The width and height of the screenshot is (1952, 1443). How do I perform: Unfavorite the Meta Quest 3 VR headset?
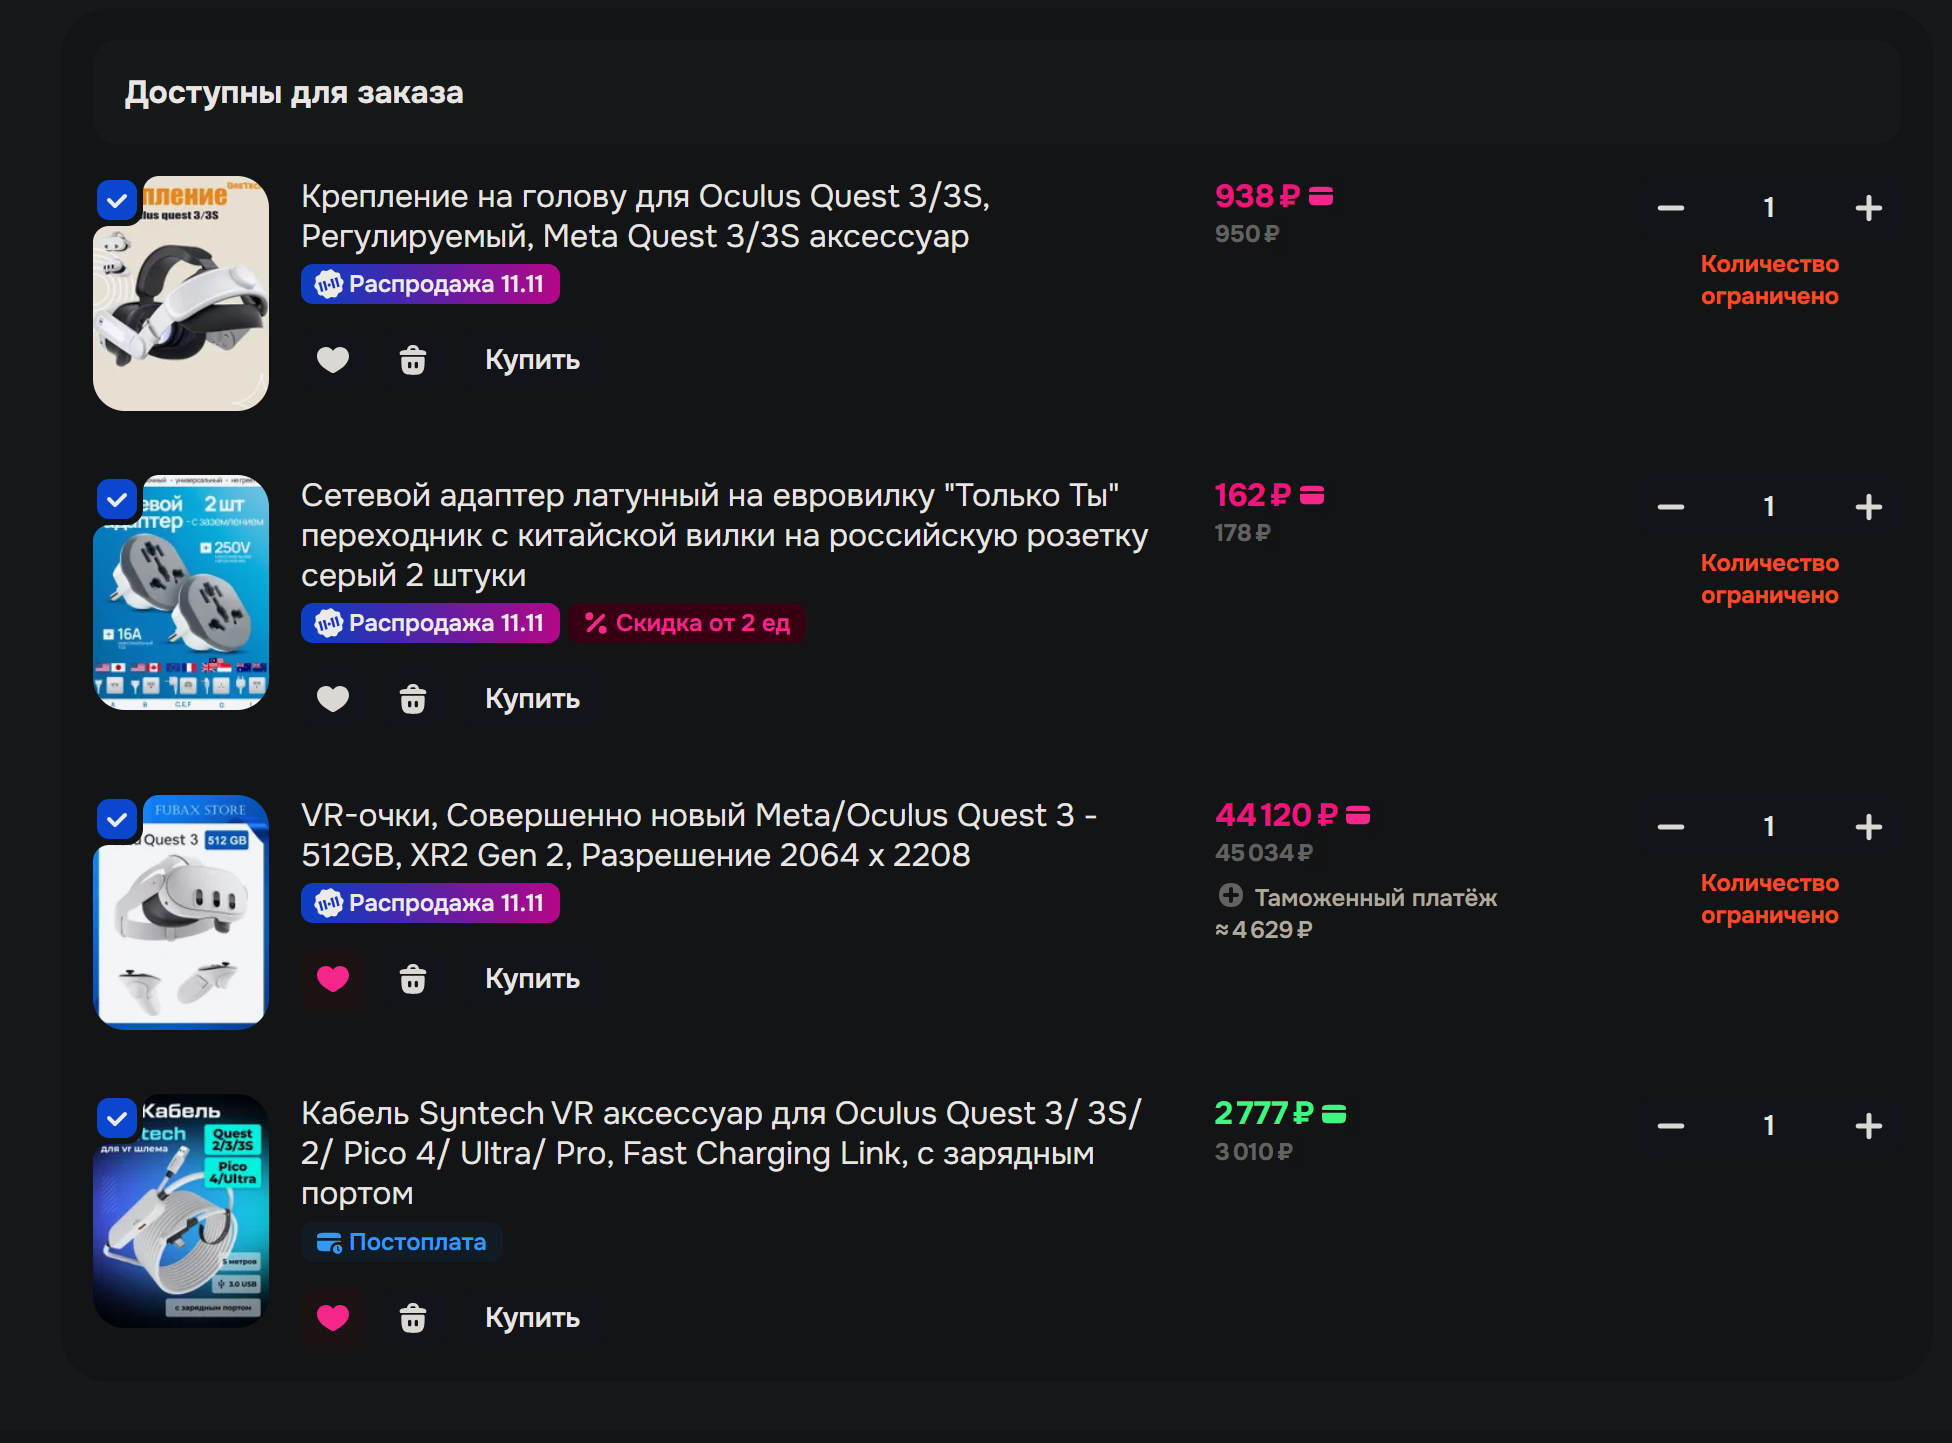[333, 979]
